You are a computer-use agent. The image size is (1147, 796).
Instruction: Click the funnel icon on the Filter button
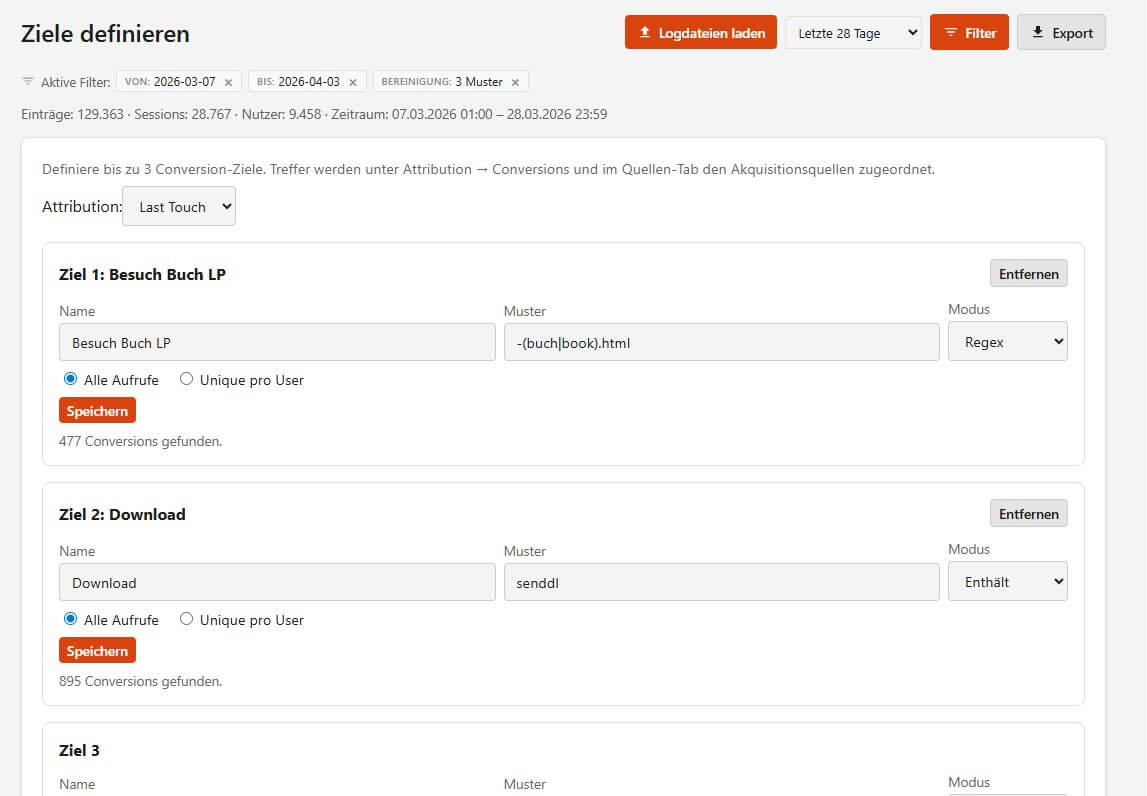coord(950,32)
